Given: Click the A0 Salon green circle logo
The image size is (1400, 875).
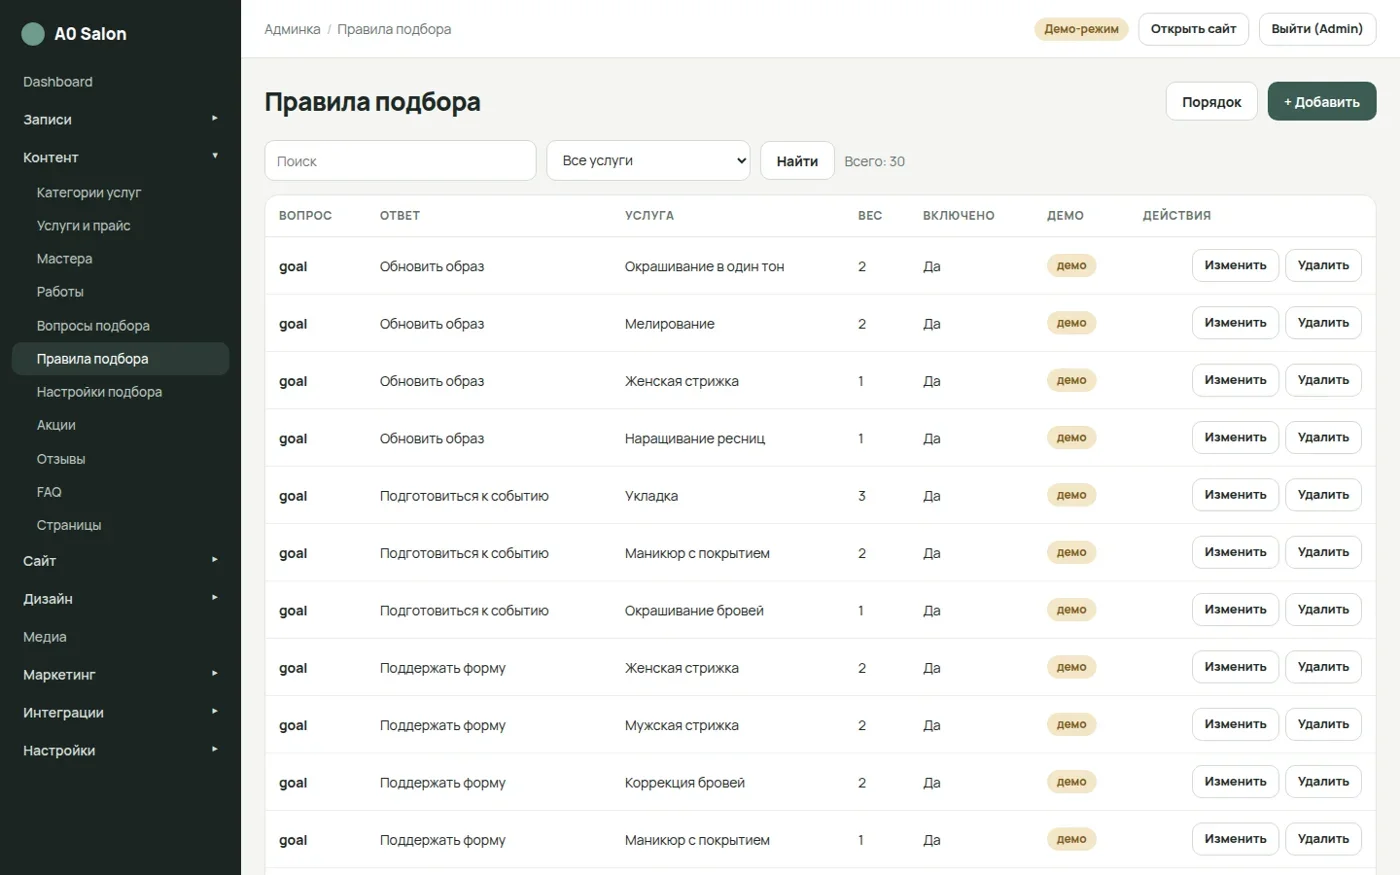Looking at the screenshot, I should [33, 34].
